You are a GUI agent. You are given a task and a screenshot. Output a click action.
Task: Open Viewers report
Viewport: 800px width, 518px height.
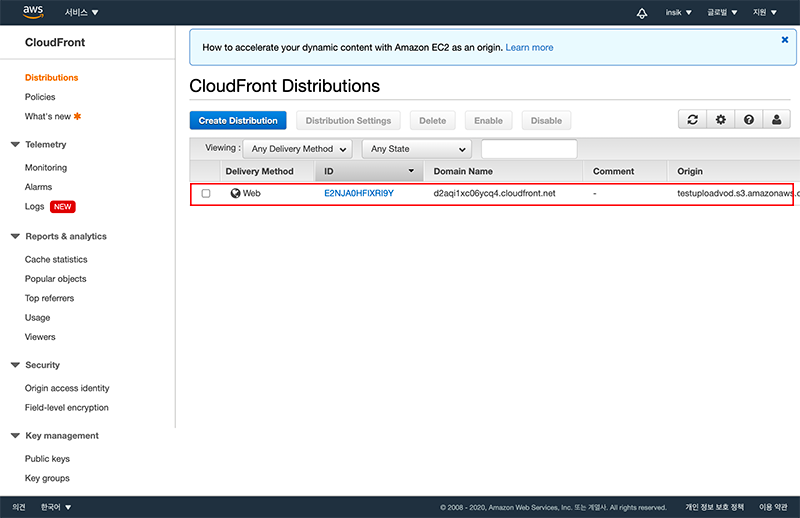point(40,337)
